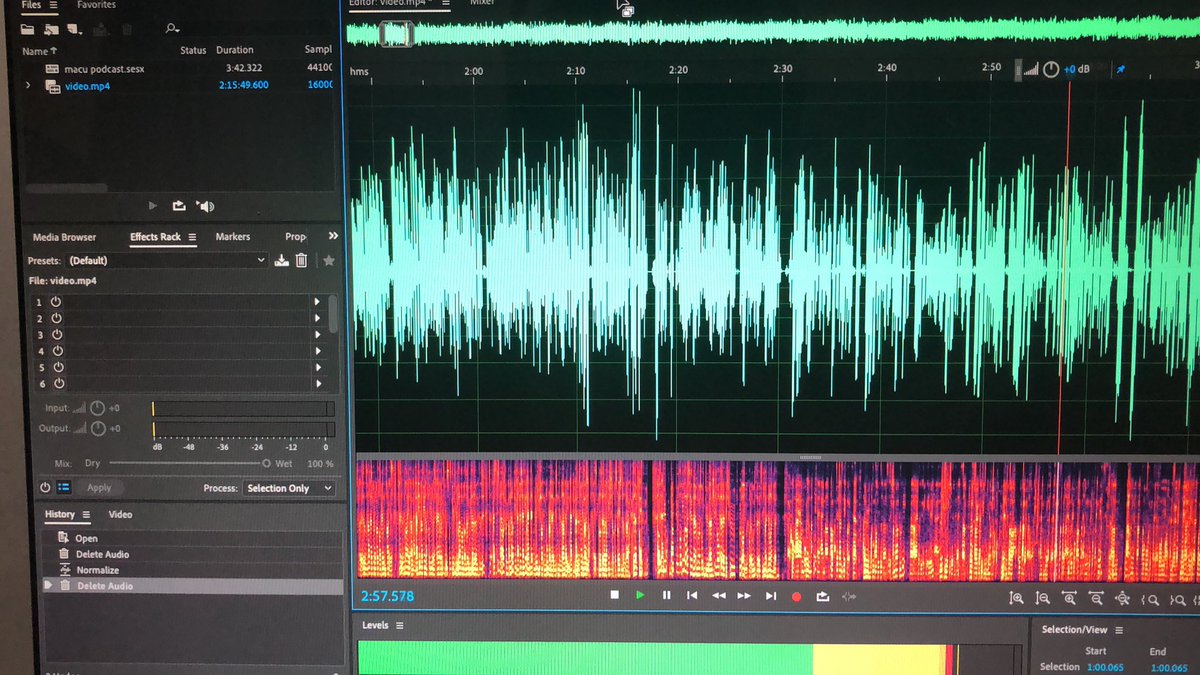Start playback with the green Play button

tap(640, 595)
